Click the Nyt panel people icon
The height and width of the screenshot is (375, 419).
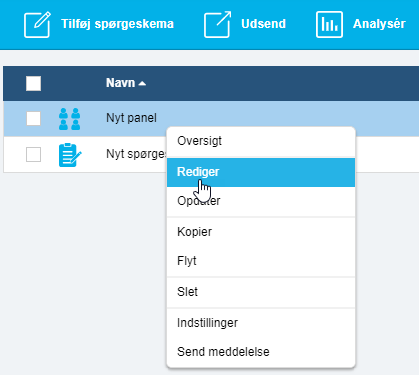(x=69, y=119)
